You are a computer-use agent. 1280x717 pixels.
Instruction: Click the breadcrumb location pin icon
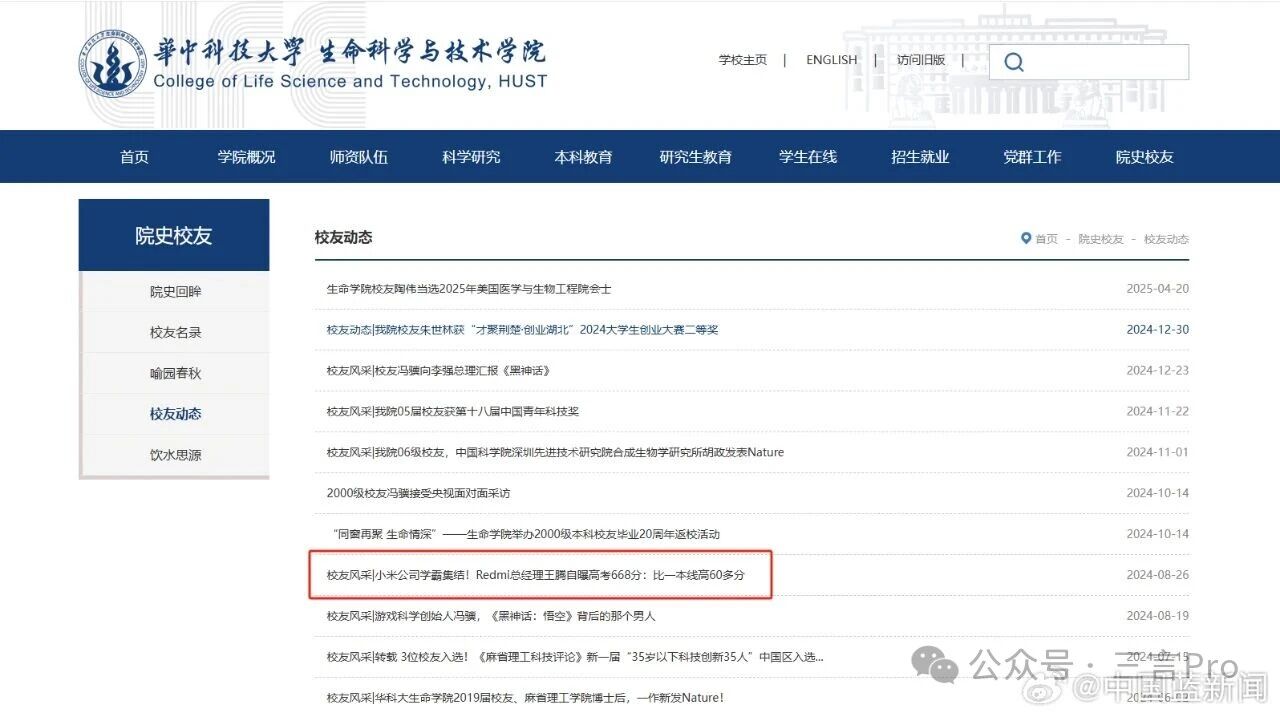pyautogui.click(x=1025, y=239)
